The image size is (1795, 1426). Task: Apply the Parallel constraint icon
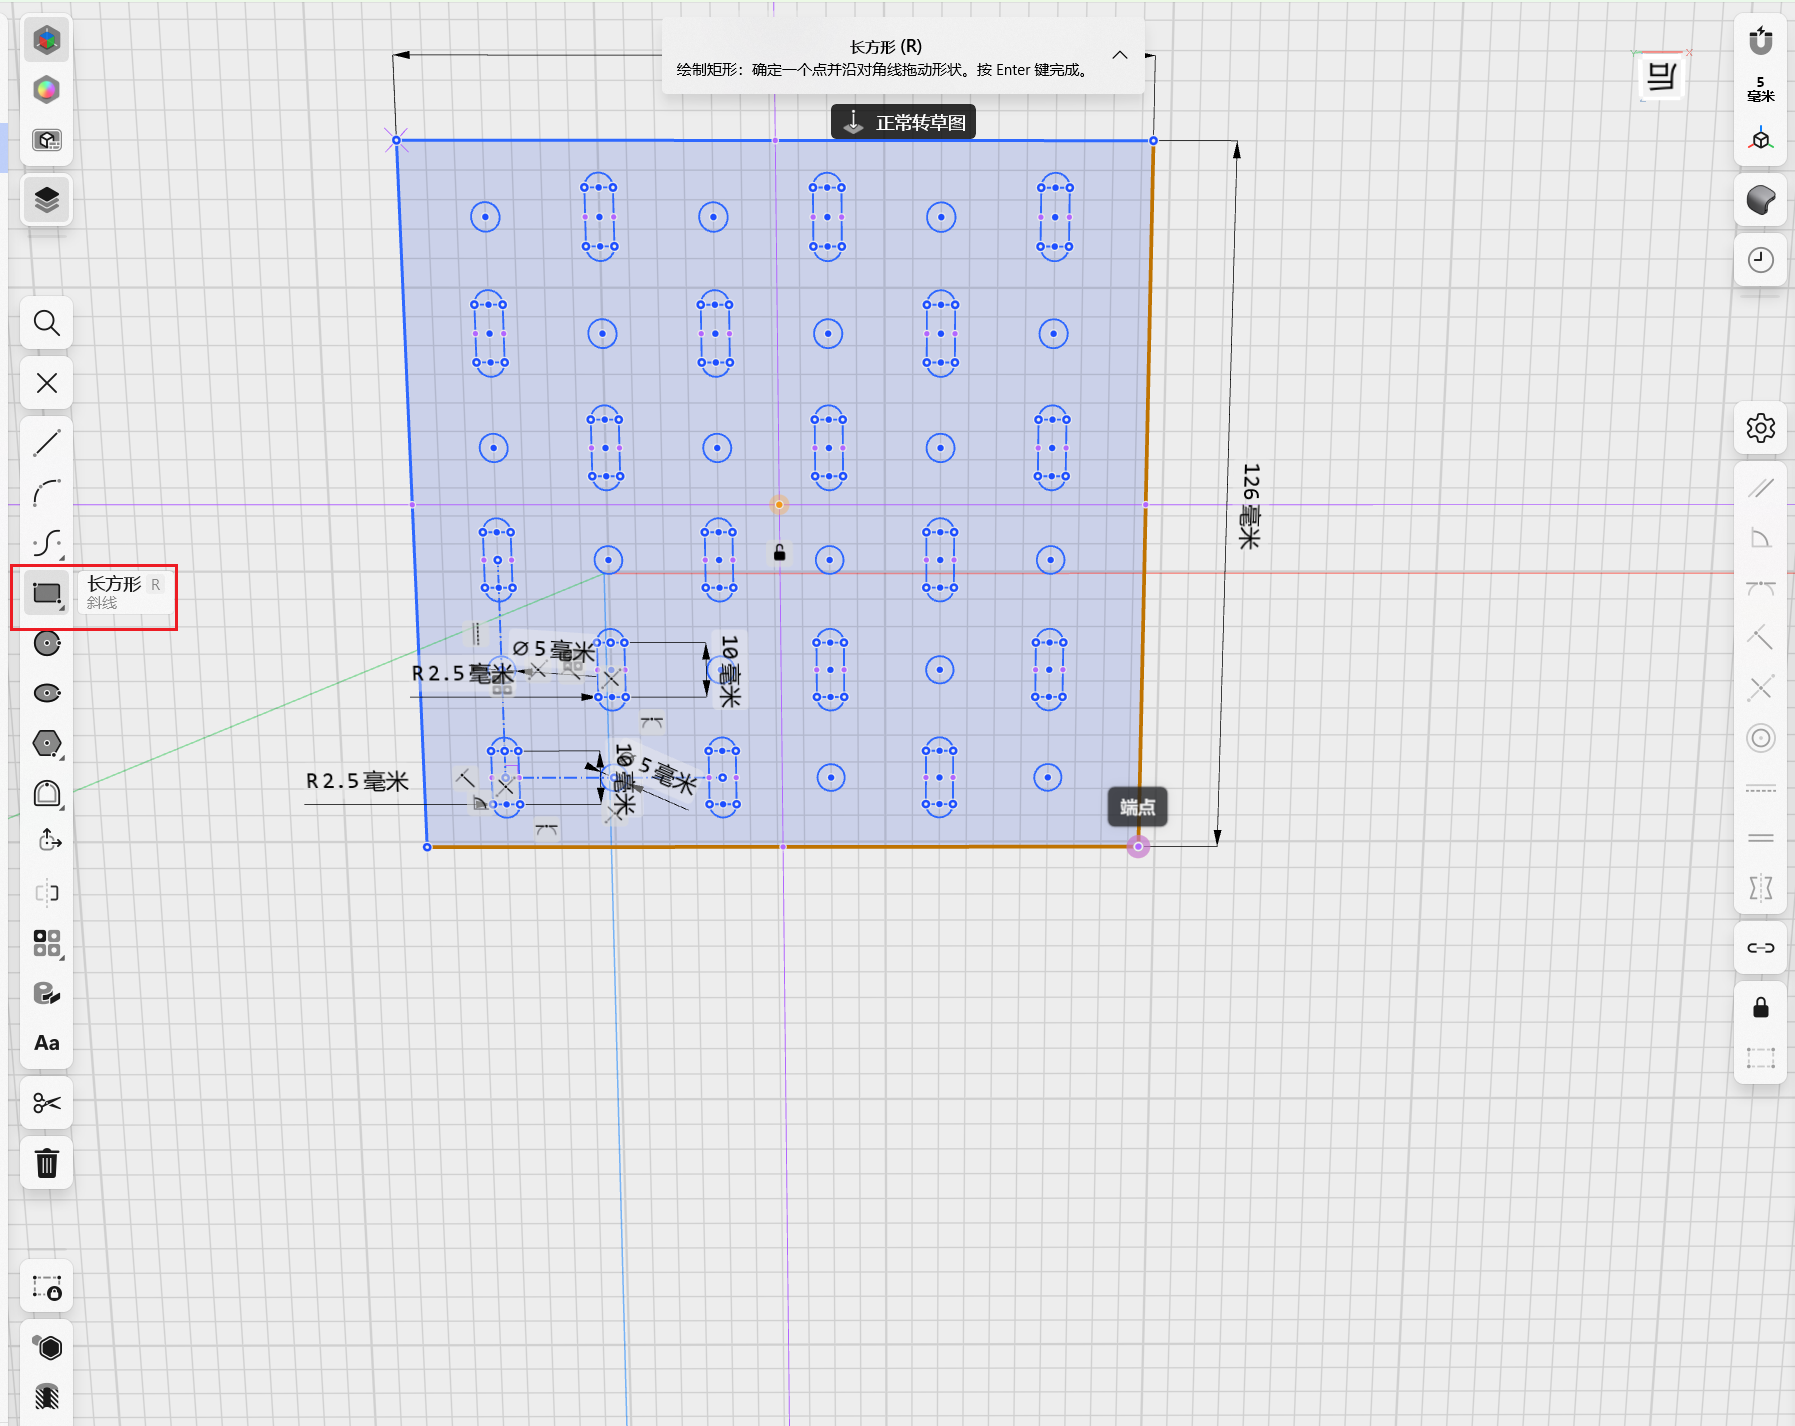[x=1761, y=488]
